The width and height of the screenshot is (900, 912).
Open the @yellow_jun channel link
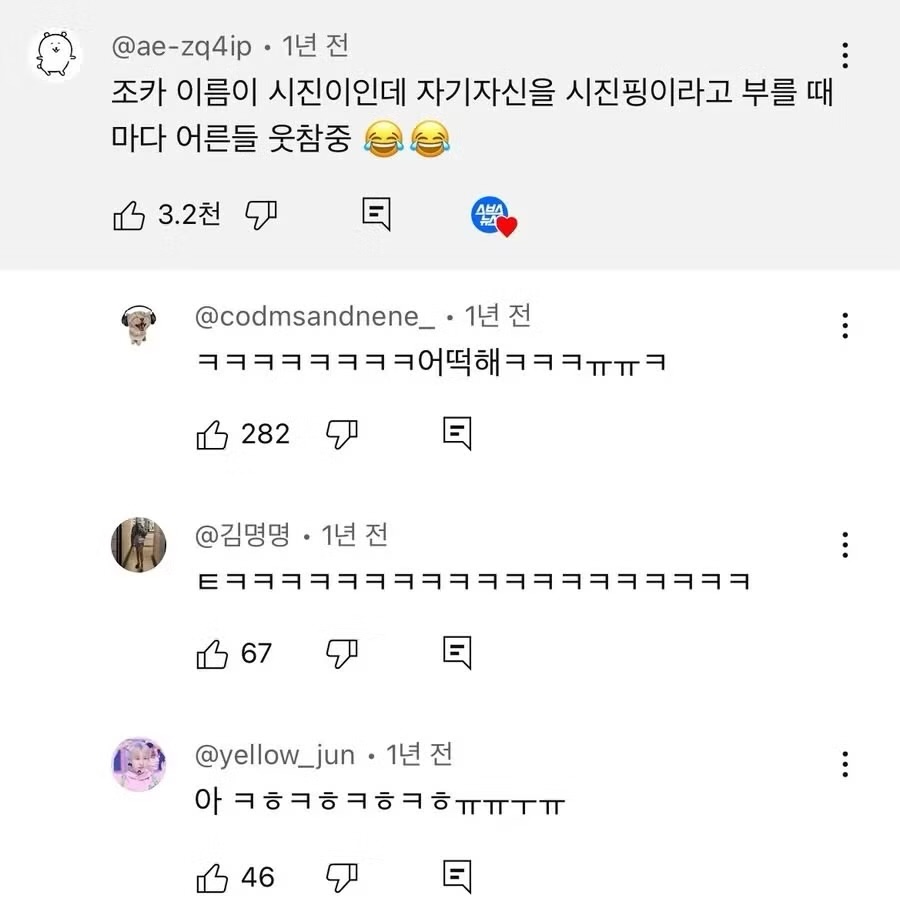click(x=274, y=755)
